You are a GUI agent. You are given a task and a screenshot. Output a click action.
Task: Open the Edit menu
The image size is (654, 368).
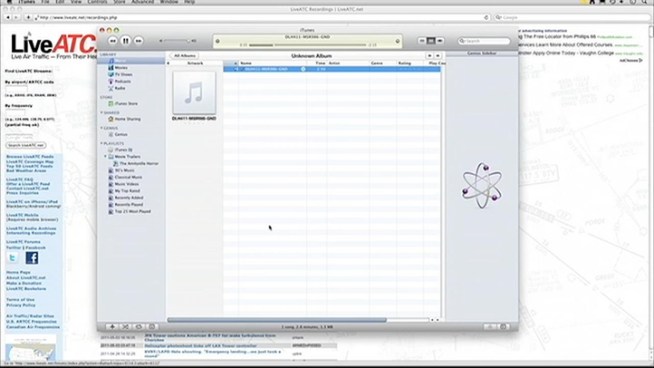(60, 2)
